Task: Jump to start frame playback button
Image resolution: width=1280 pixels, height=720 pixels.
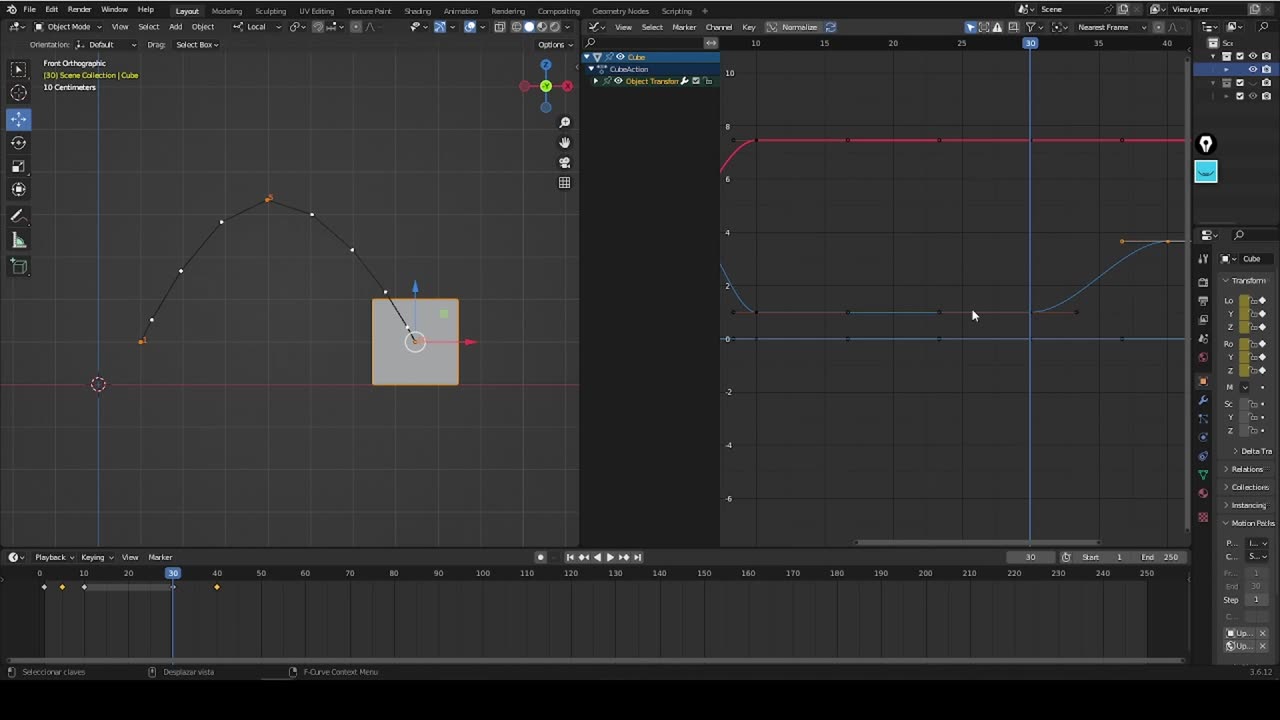Action: [570, 557]
